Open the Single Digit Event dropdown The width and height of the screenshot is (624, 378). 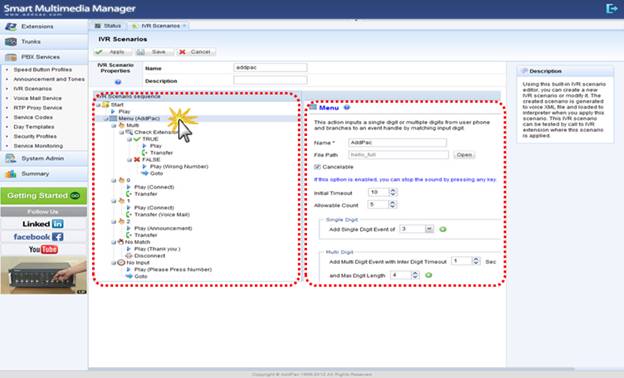coord(429,229)
